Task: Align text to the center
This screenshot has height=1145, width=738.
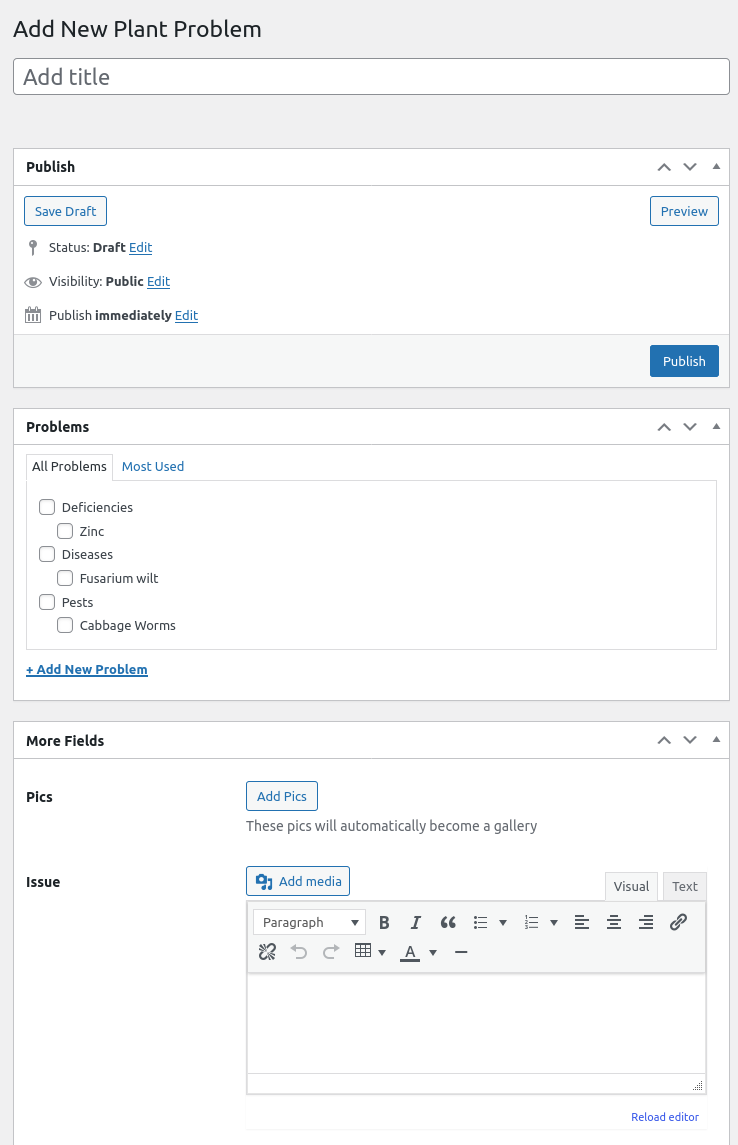Action: pos(614,923)
